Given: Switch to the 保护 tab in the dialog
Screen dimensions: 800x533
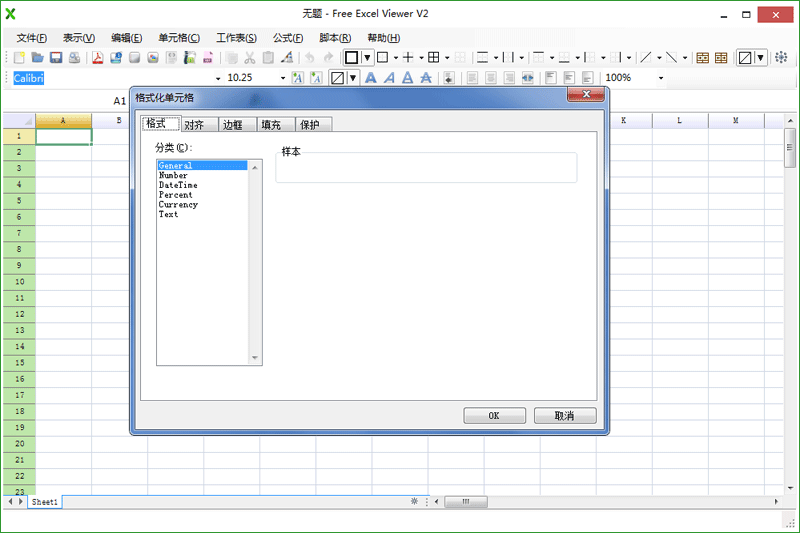Looking at the screenshot, I should [314, 124].
